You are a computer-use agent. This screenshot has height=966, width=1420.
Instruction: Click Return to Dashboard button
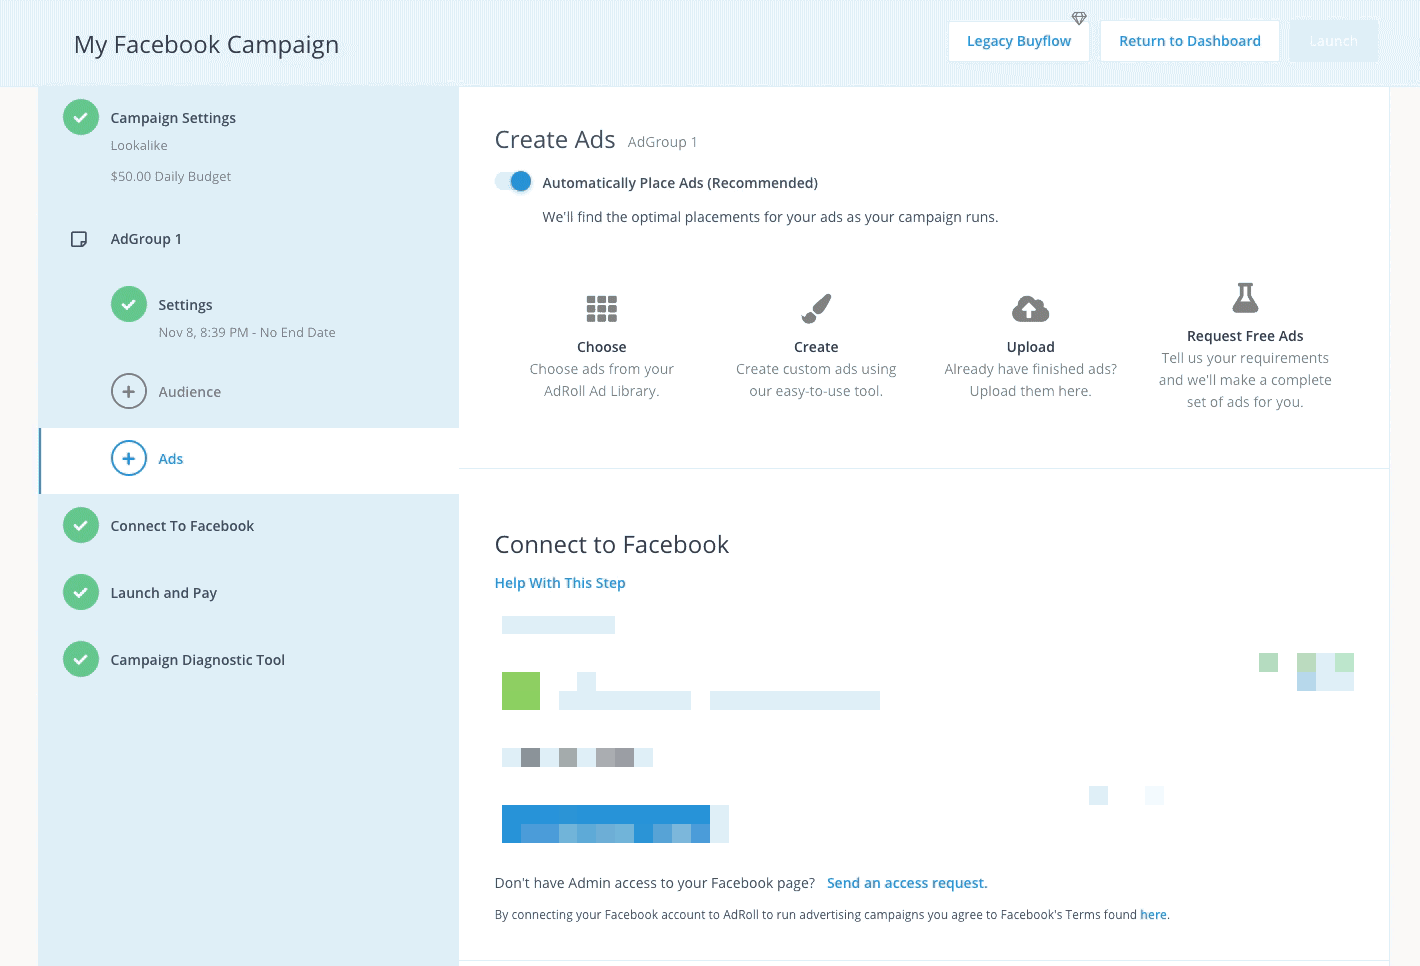1189,41
